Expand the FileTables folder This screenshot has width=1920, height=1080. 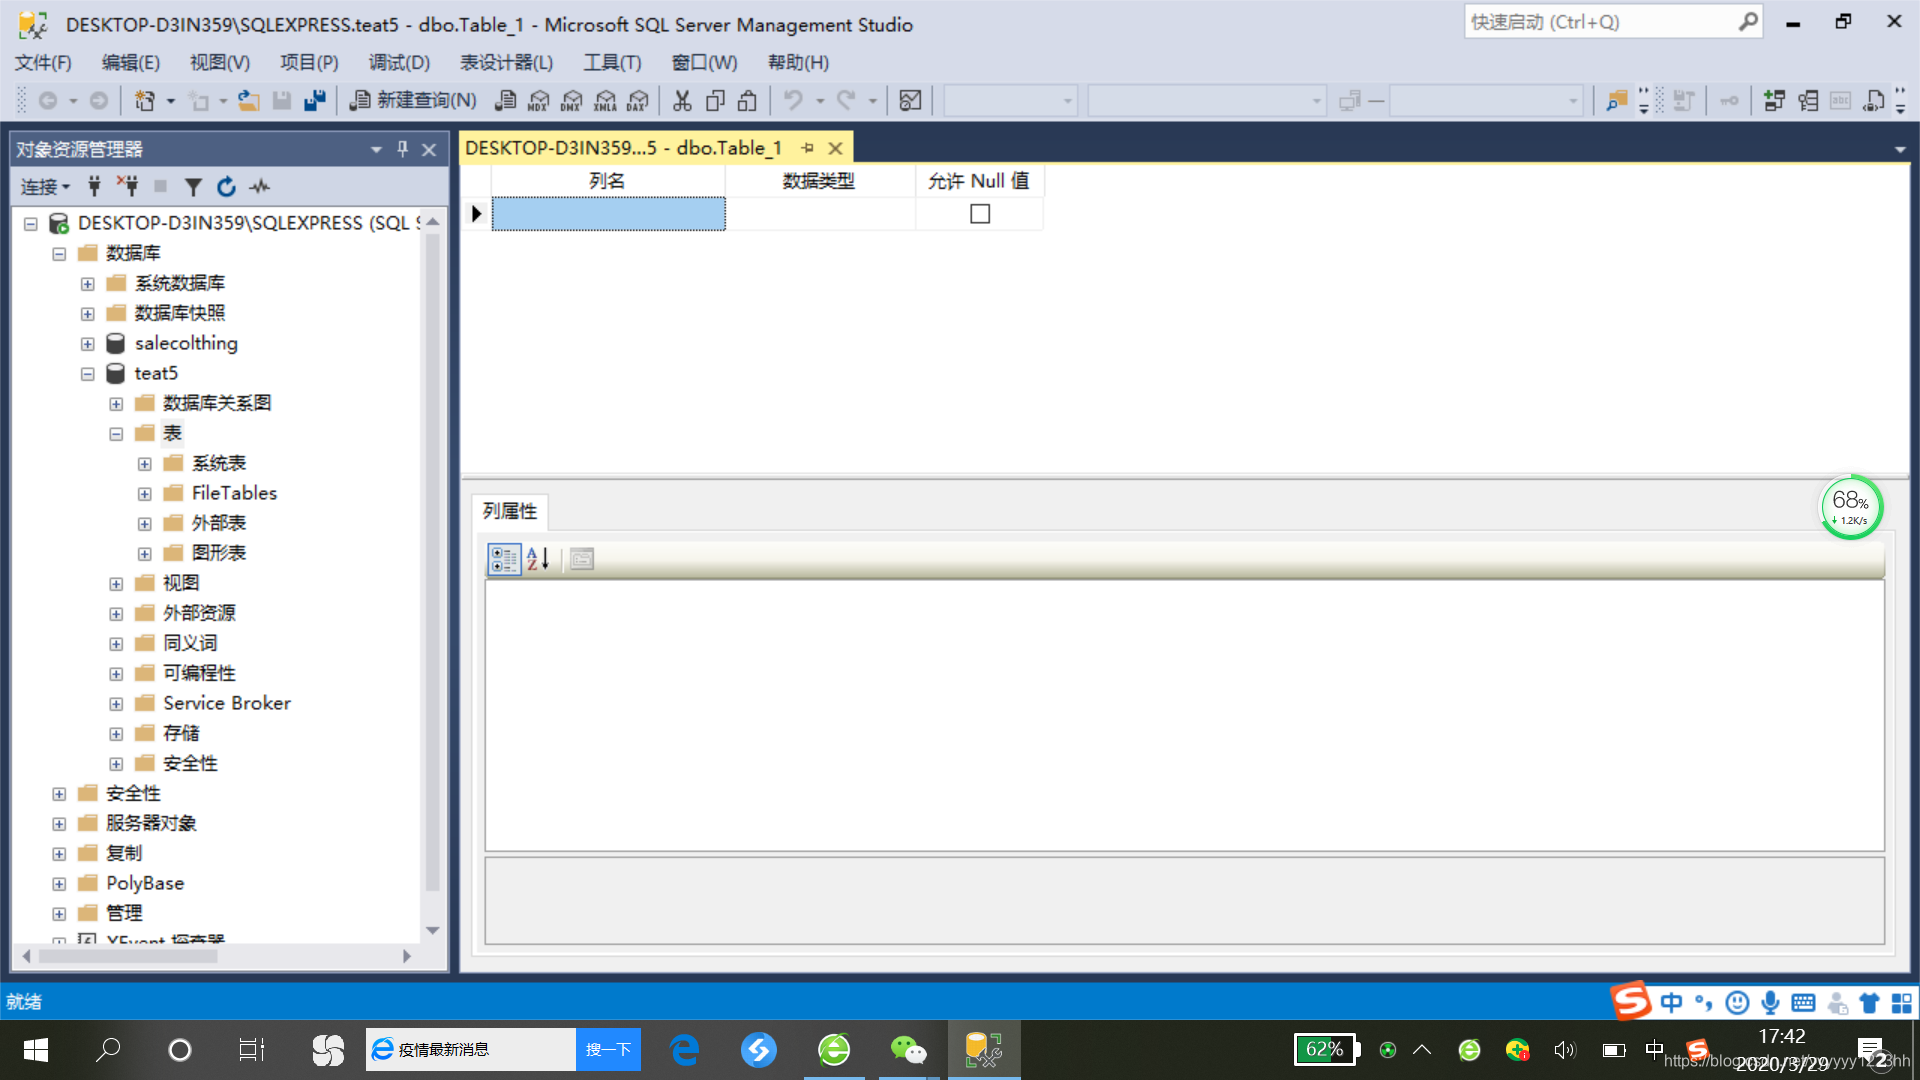pos(145,494)
